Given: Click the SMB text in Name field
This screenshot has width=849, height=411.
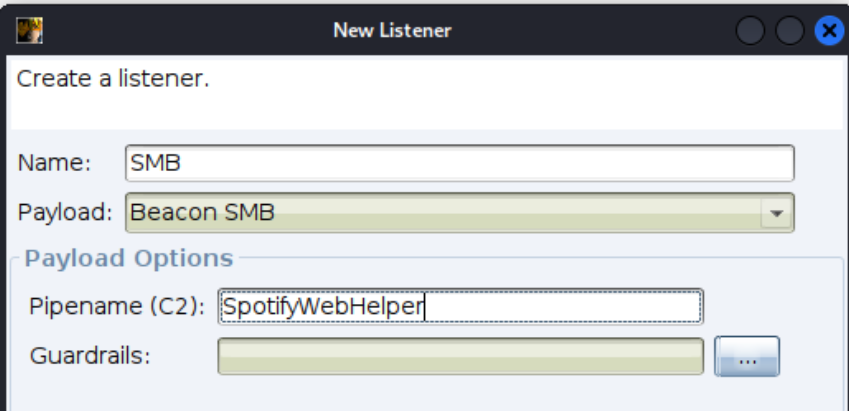Looking at the screenshot, I should pyautogui.click(x=156, y=163).
